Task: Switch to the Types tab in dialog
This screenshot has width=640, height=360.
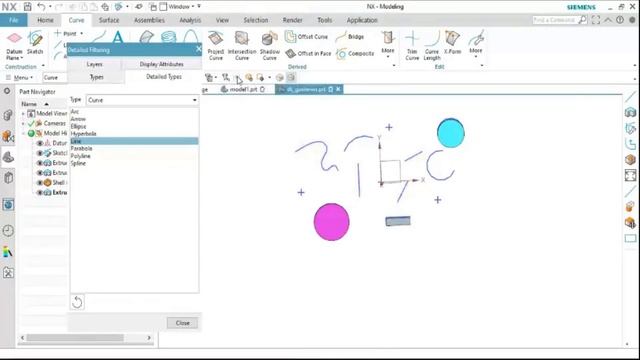Action: pyautogui.click(x=97, y=77)
